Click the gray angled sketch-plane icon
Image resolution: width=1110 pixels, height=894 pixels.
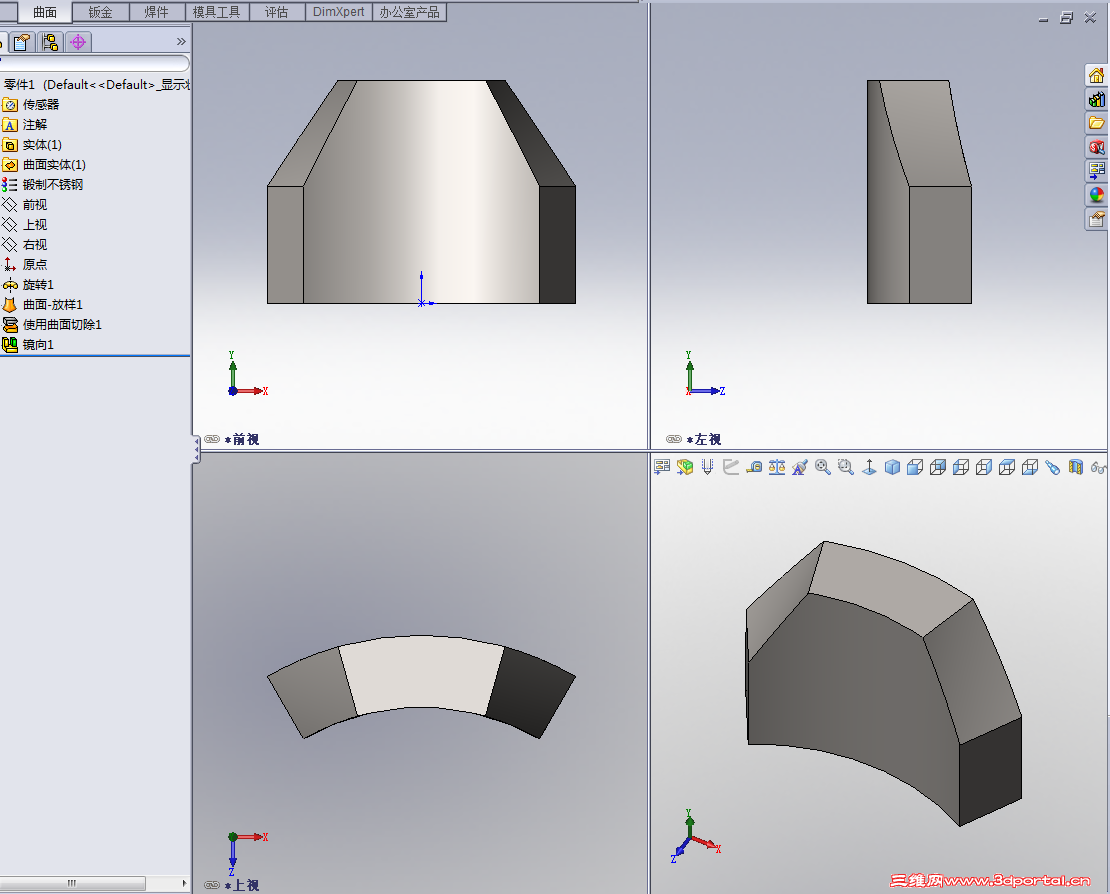click(731, 467)
